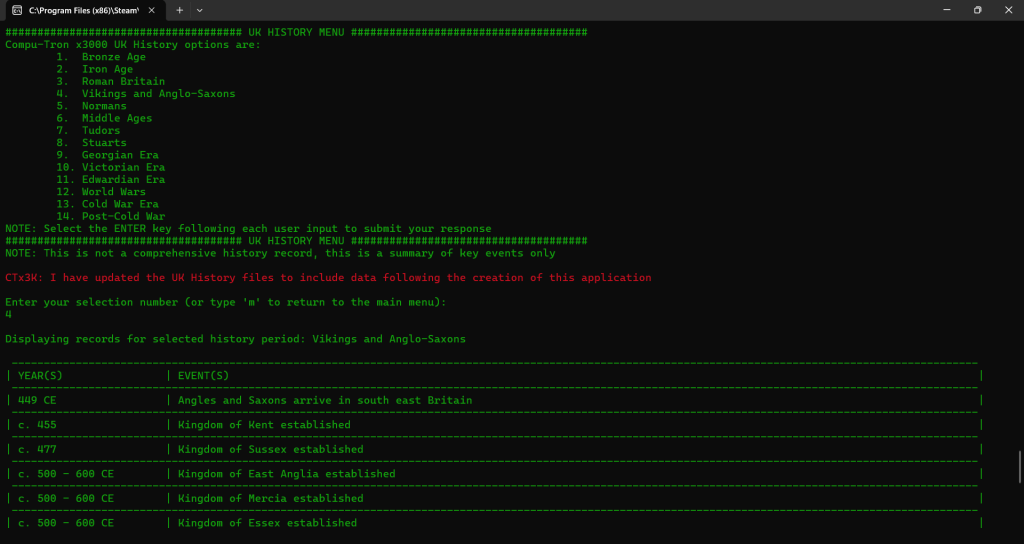Image resolution: width=1024 pixels, height=544 pixels.
Task: Click the terminal icon in the tab
Action: click(17, 10)
